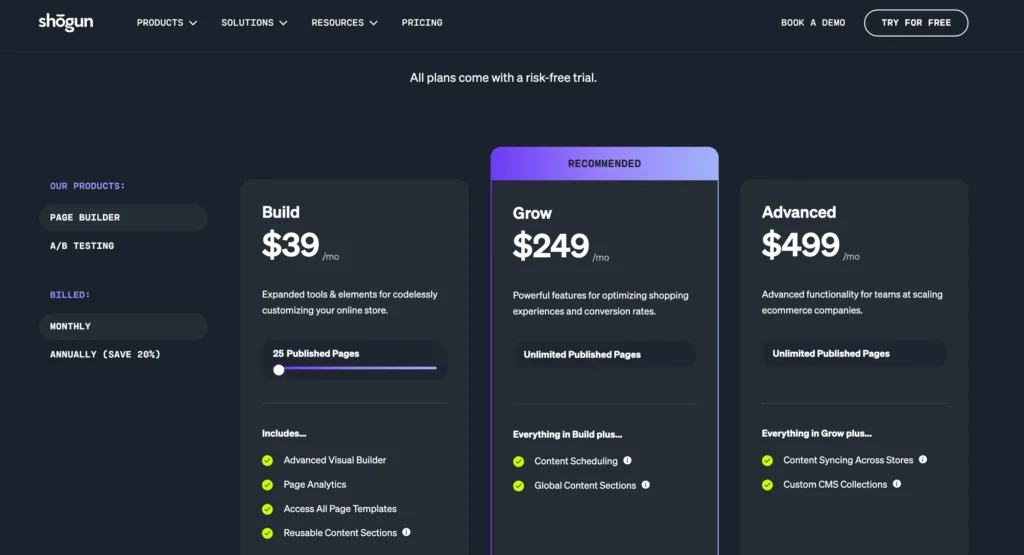Go to the Pricing page link
Screen dimensions: 1024x555
coord(422,23)
